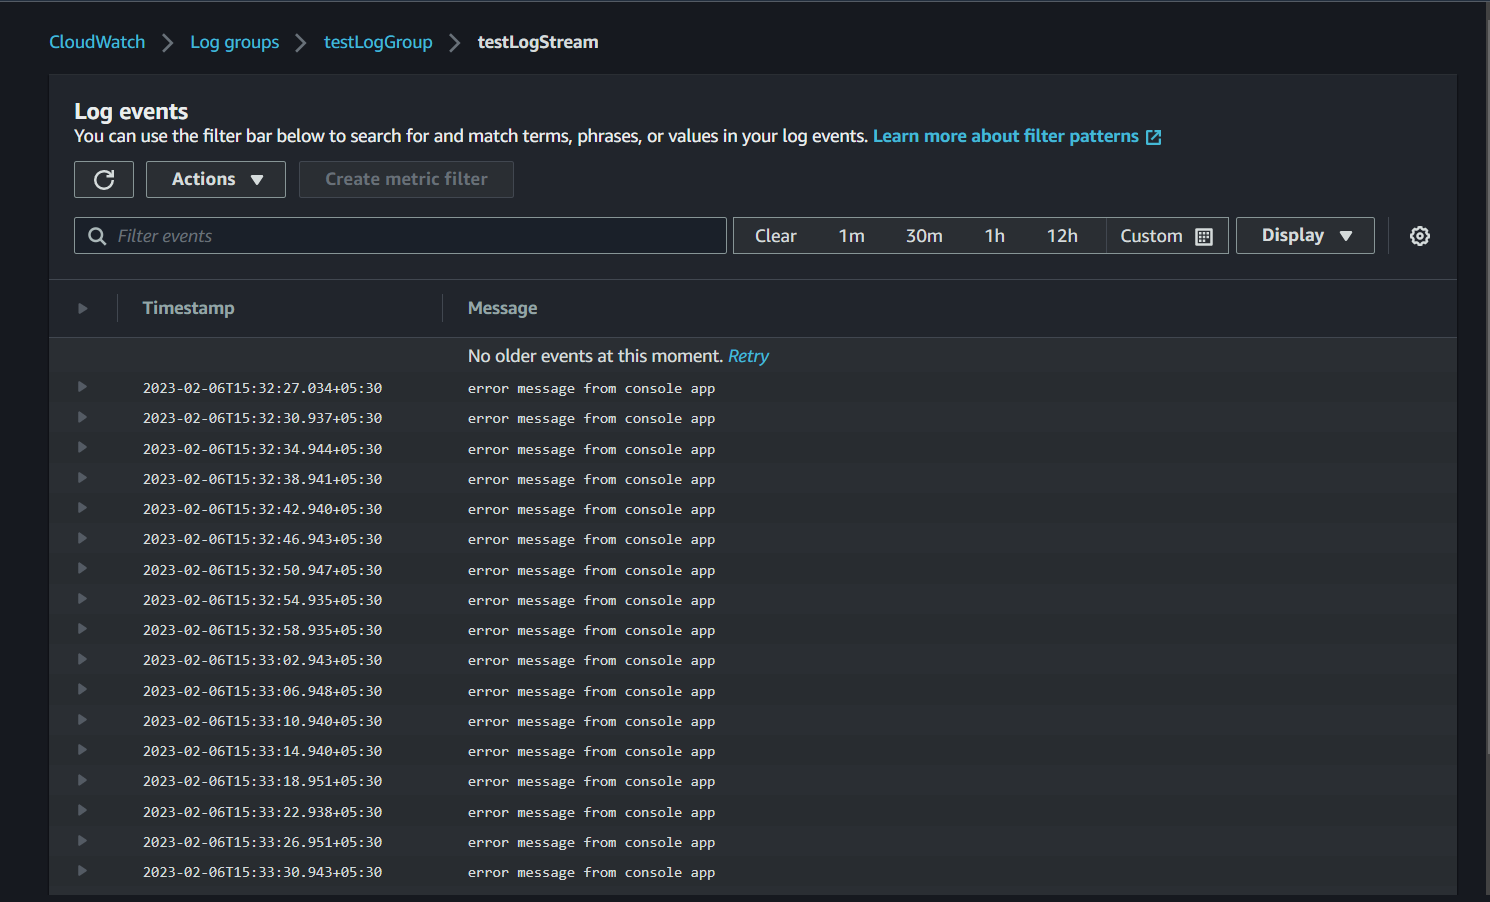Click the Message column header
Screen dimensions: 1490x902
(502, 308)
